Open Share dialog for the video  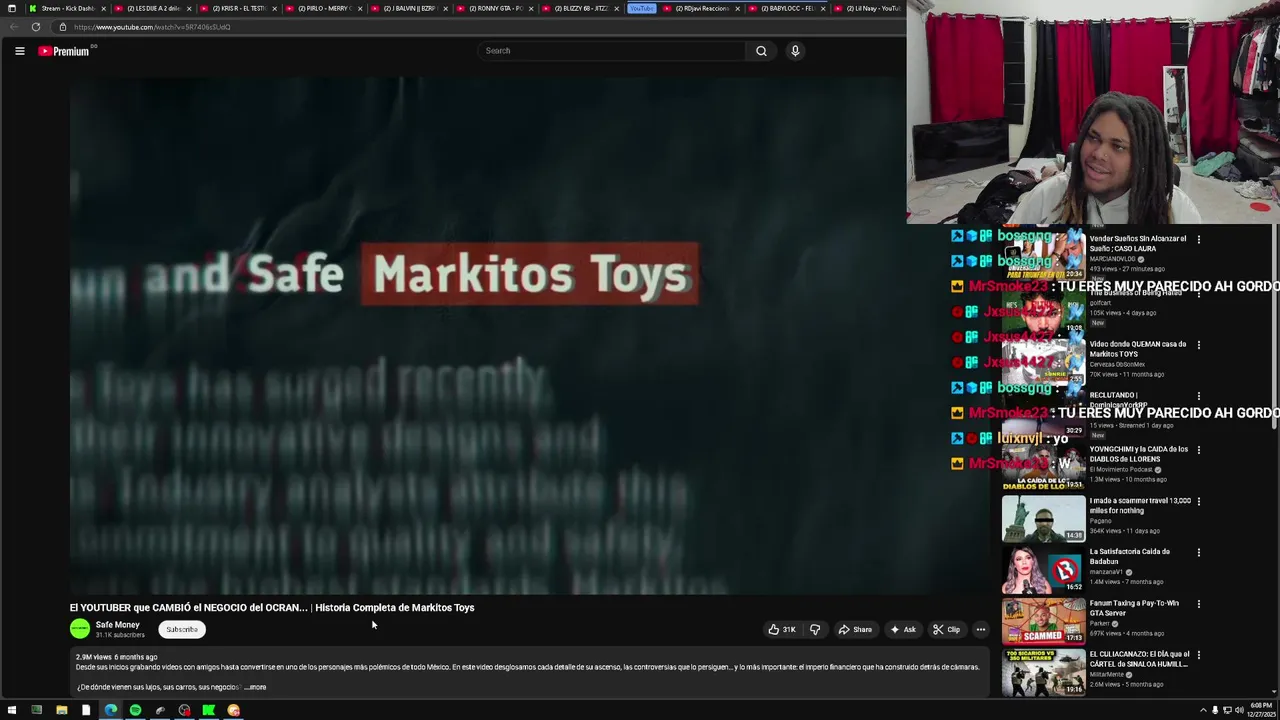click(x=855, y=629)
